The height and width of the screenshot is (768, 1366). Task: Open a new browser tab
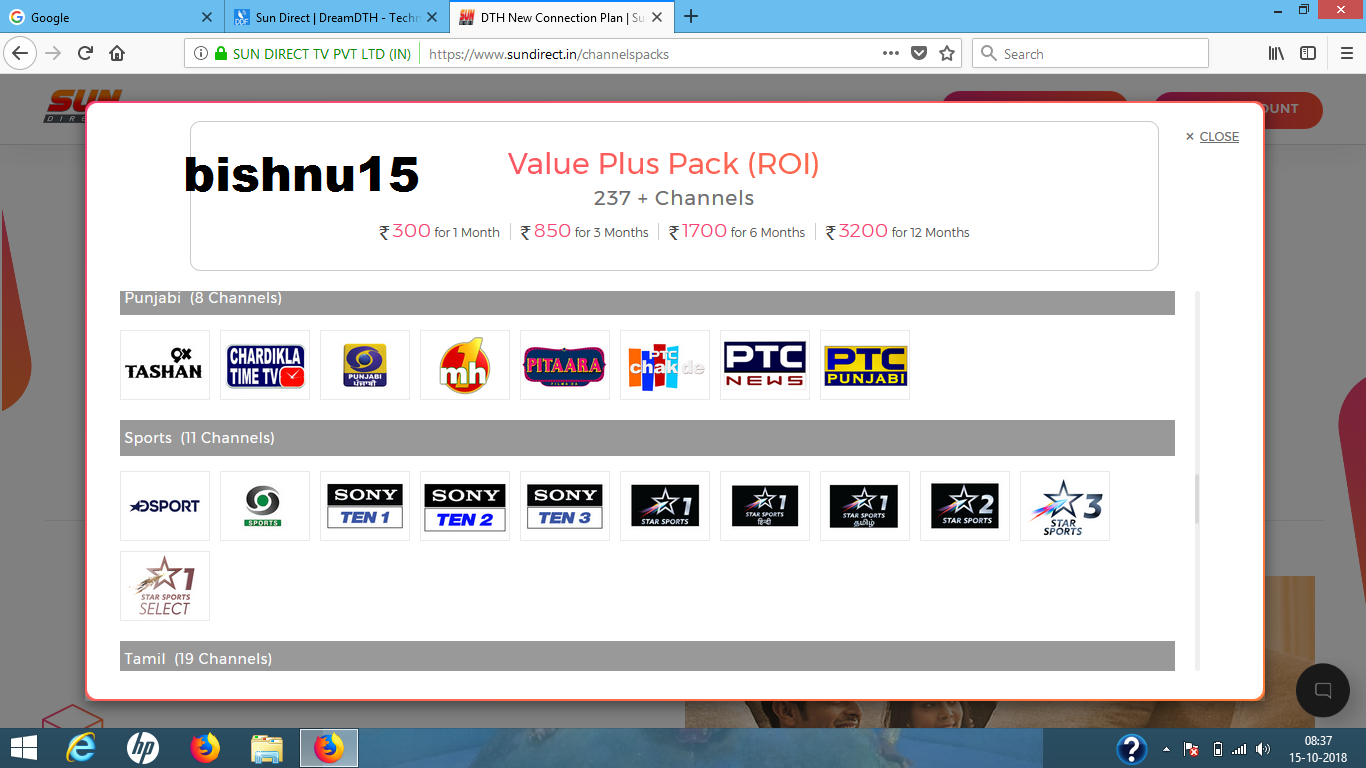[691, 16]
